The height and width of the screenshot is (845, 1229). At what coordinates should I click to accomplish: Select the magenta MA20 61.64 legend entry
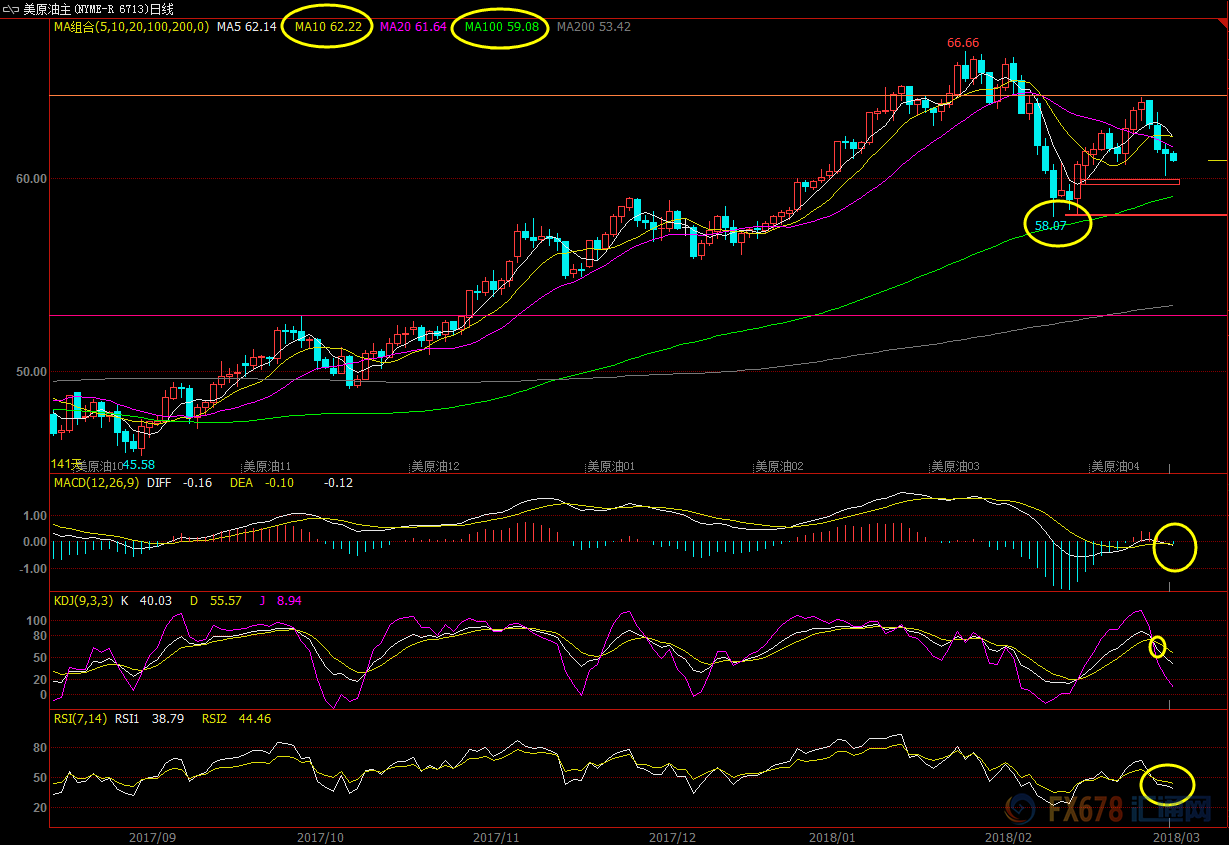pos(413,27)
